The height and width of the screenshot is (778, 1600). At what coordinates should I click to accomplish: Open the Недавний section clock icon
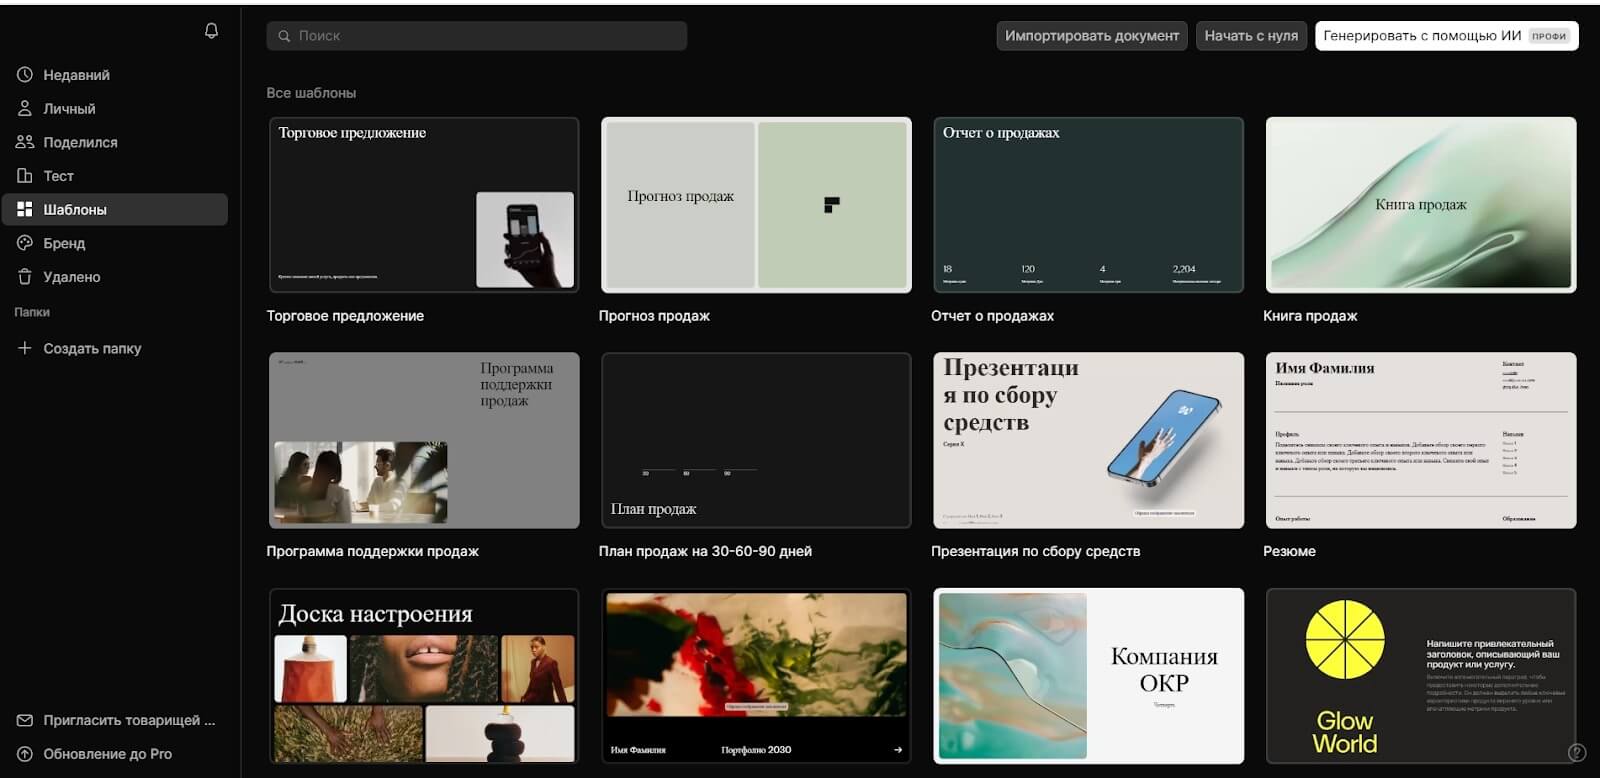tap(25, 75)
